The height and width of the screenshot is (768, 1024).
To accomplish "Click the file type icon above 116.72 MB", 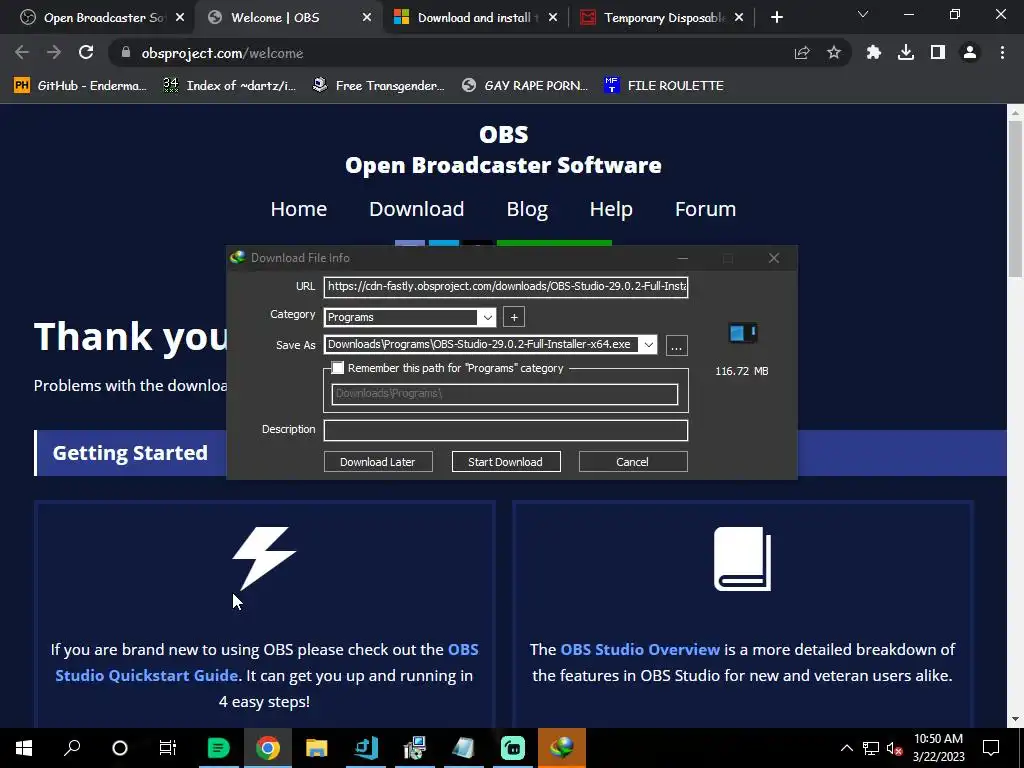I will [743, 333].
